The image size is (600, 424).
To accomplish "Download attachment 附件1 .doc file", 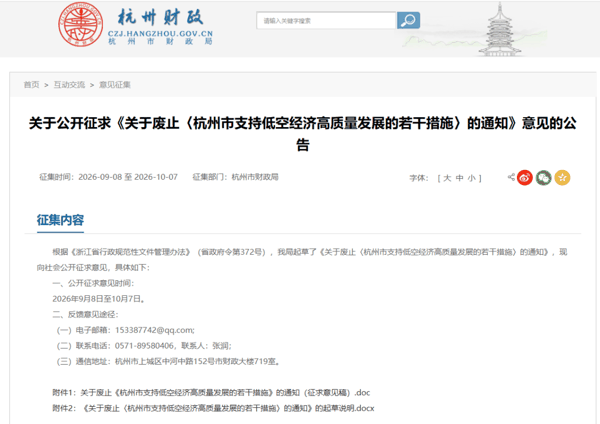I will (x=211, y=393).
